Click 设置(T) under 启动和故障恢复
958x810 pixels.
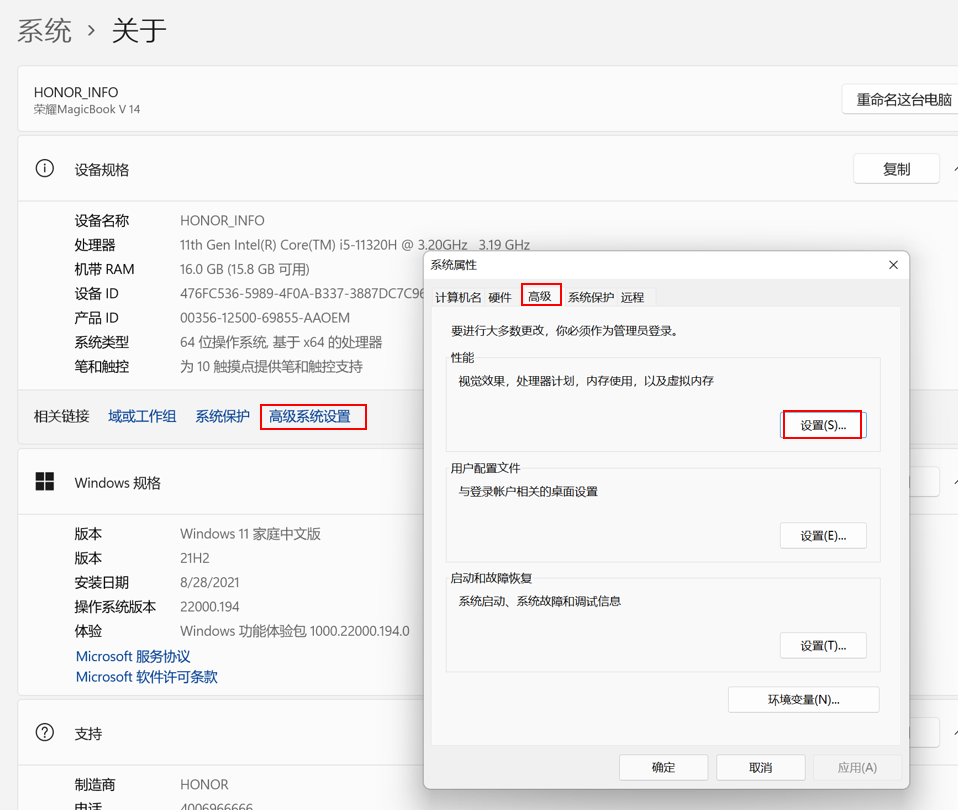coord(822,646)
